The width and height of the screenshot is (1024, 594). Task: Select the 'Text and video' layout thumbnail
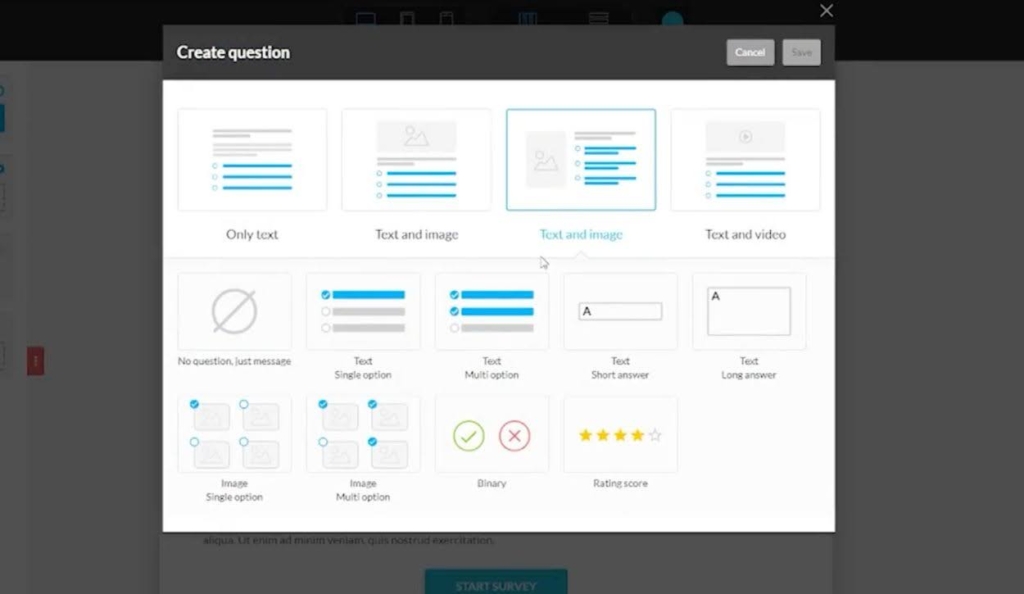tap(745, 160)
